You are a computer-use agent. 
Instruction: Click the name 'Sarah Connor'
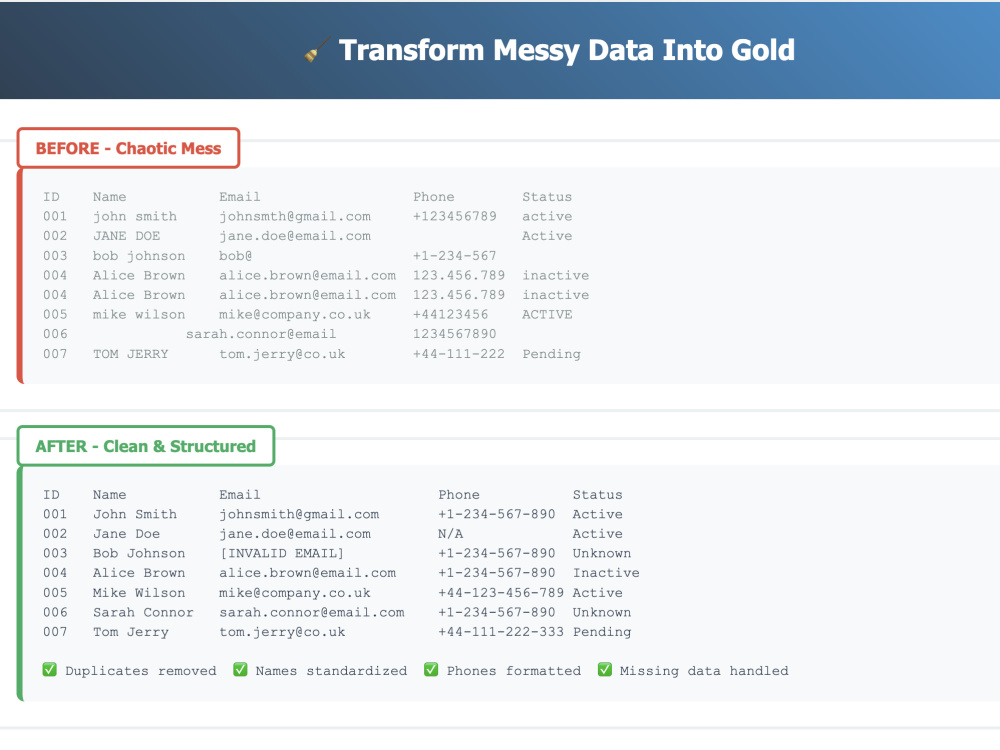tap(143, 612)
